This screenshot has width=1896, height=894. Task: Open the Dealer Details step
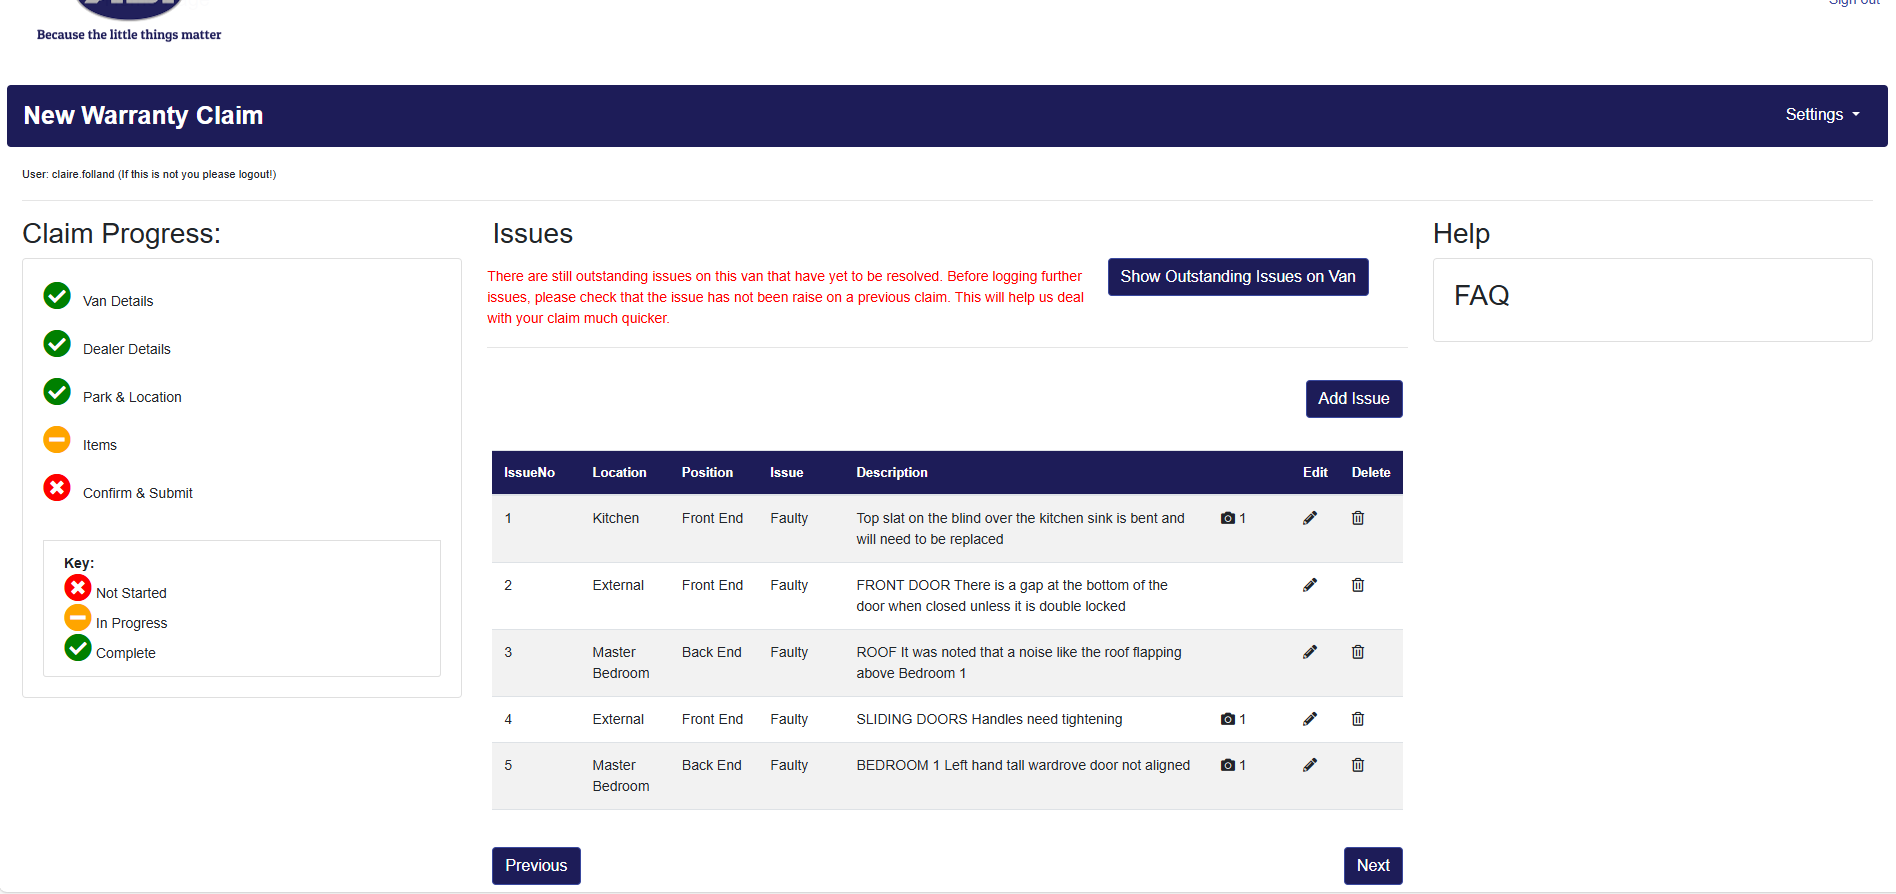(x=126, y=349)
